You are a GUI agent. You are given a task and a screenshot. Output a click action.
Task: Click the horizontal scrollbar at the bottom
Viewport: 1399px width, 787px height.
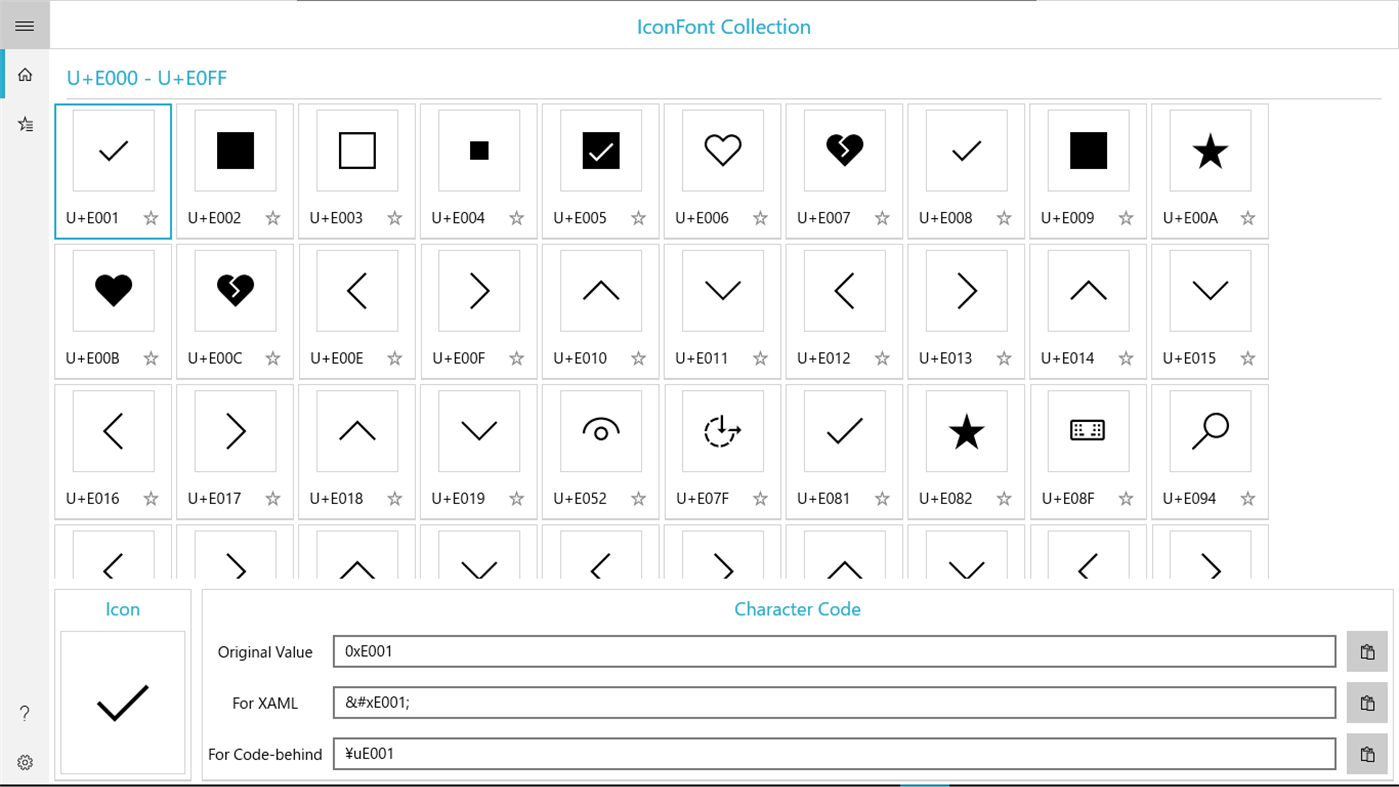point(925,784)
